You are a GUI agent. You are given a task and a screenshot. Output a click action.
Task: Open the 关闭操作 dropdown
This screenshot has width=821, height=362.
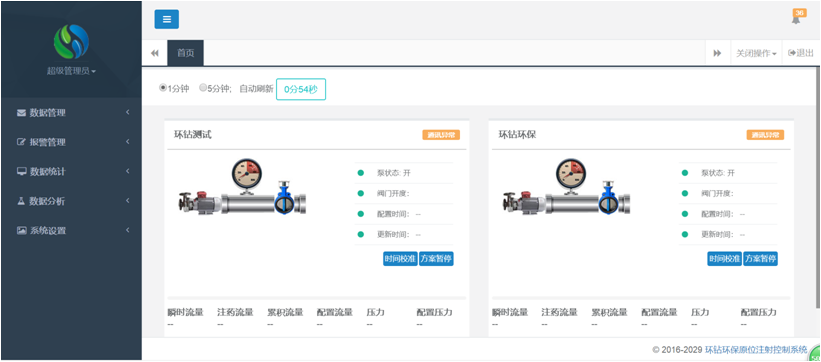click(756, 53)
